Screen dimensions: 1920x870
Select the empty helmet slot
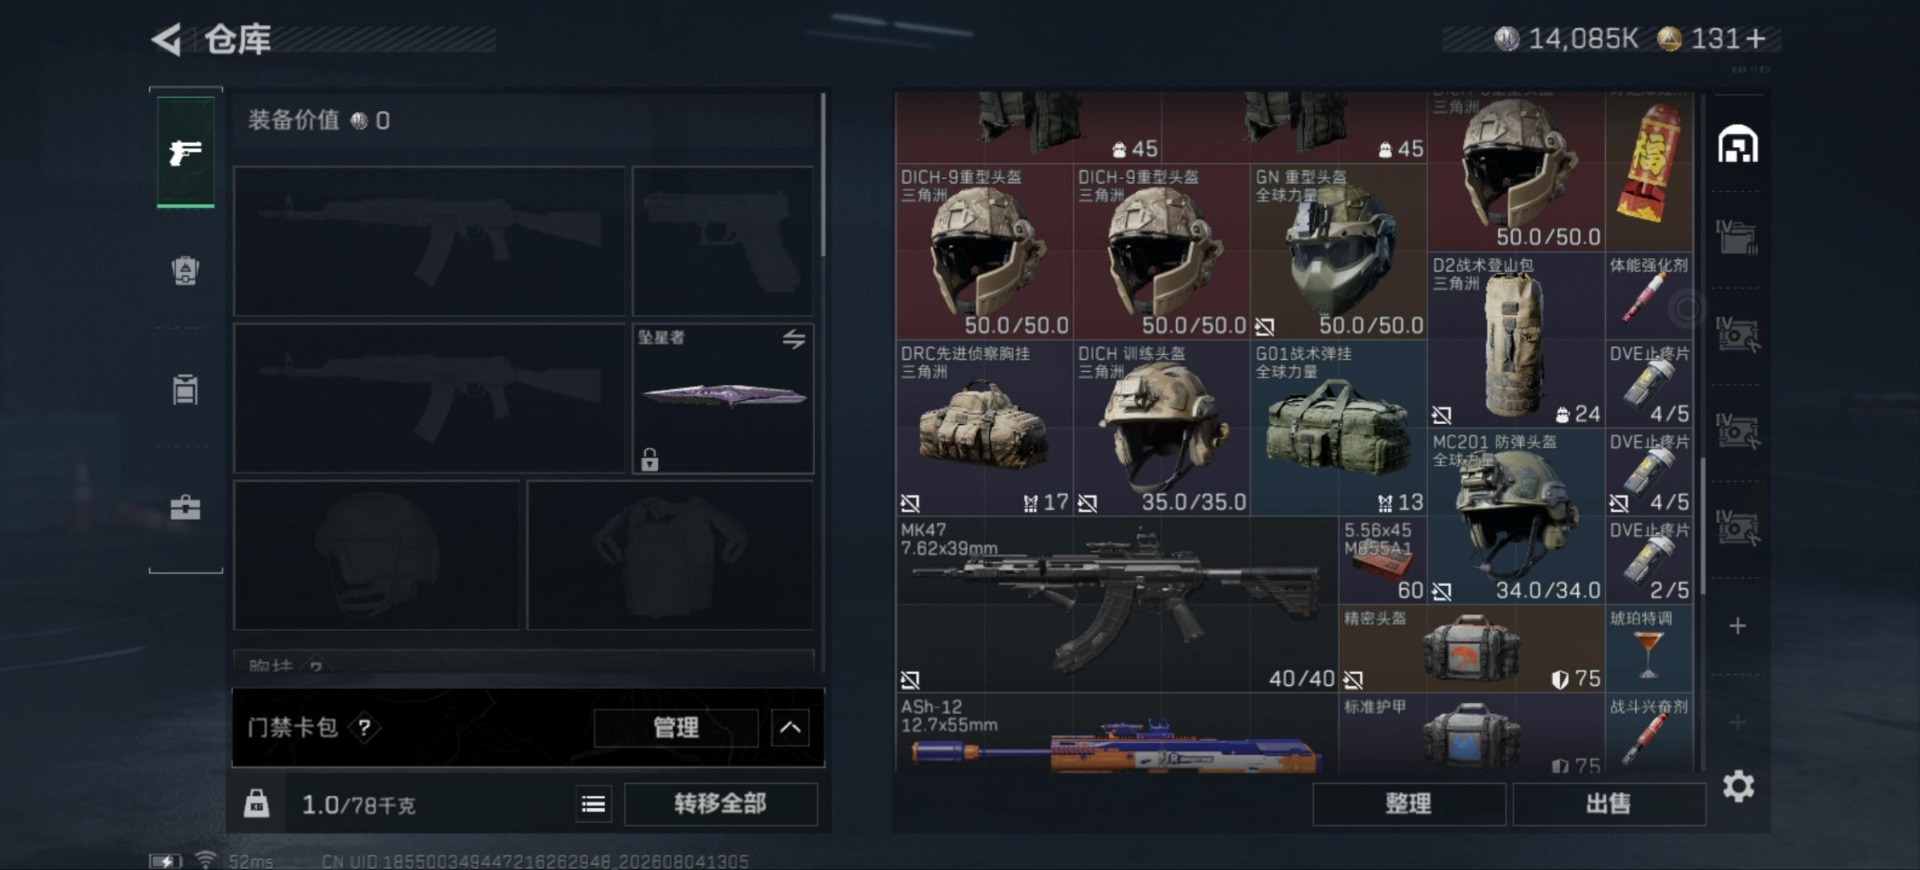(377, 555)
